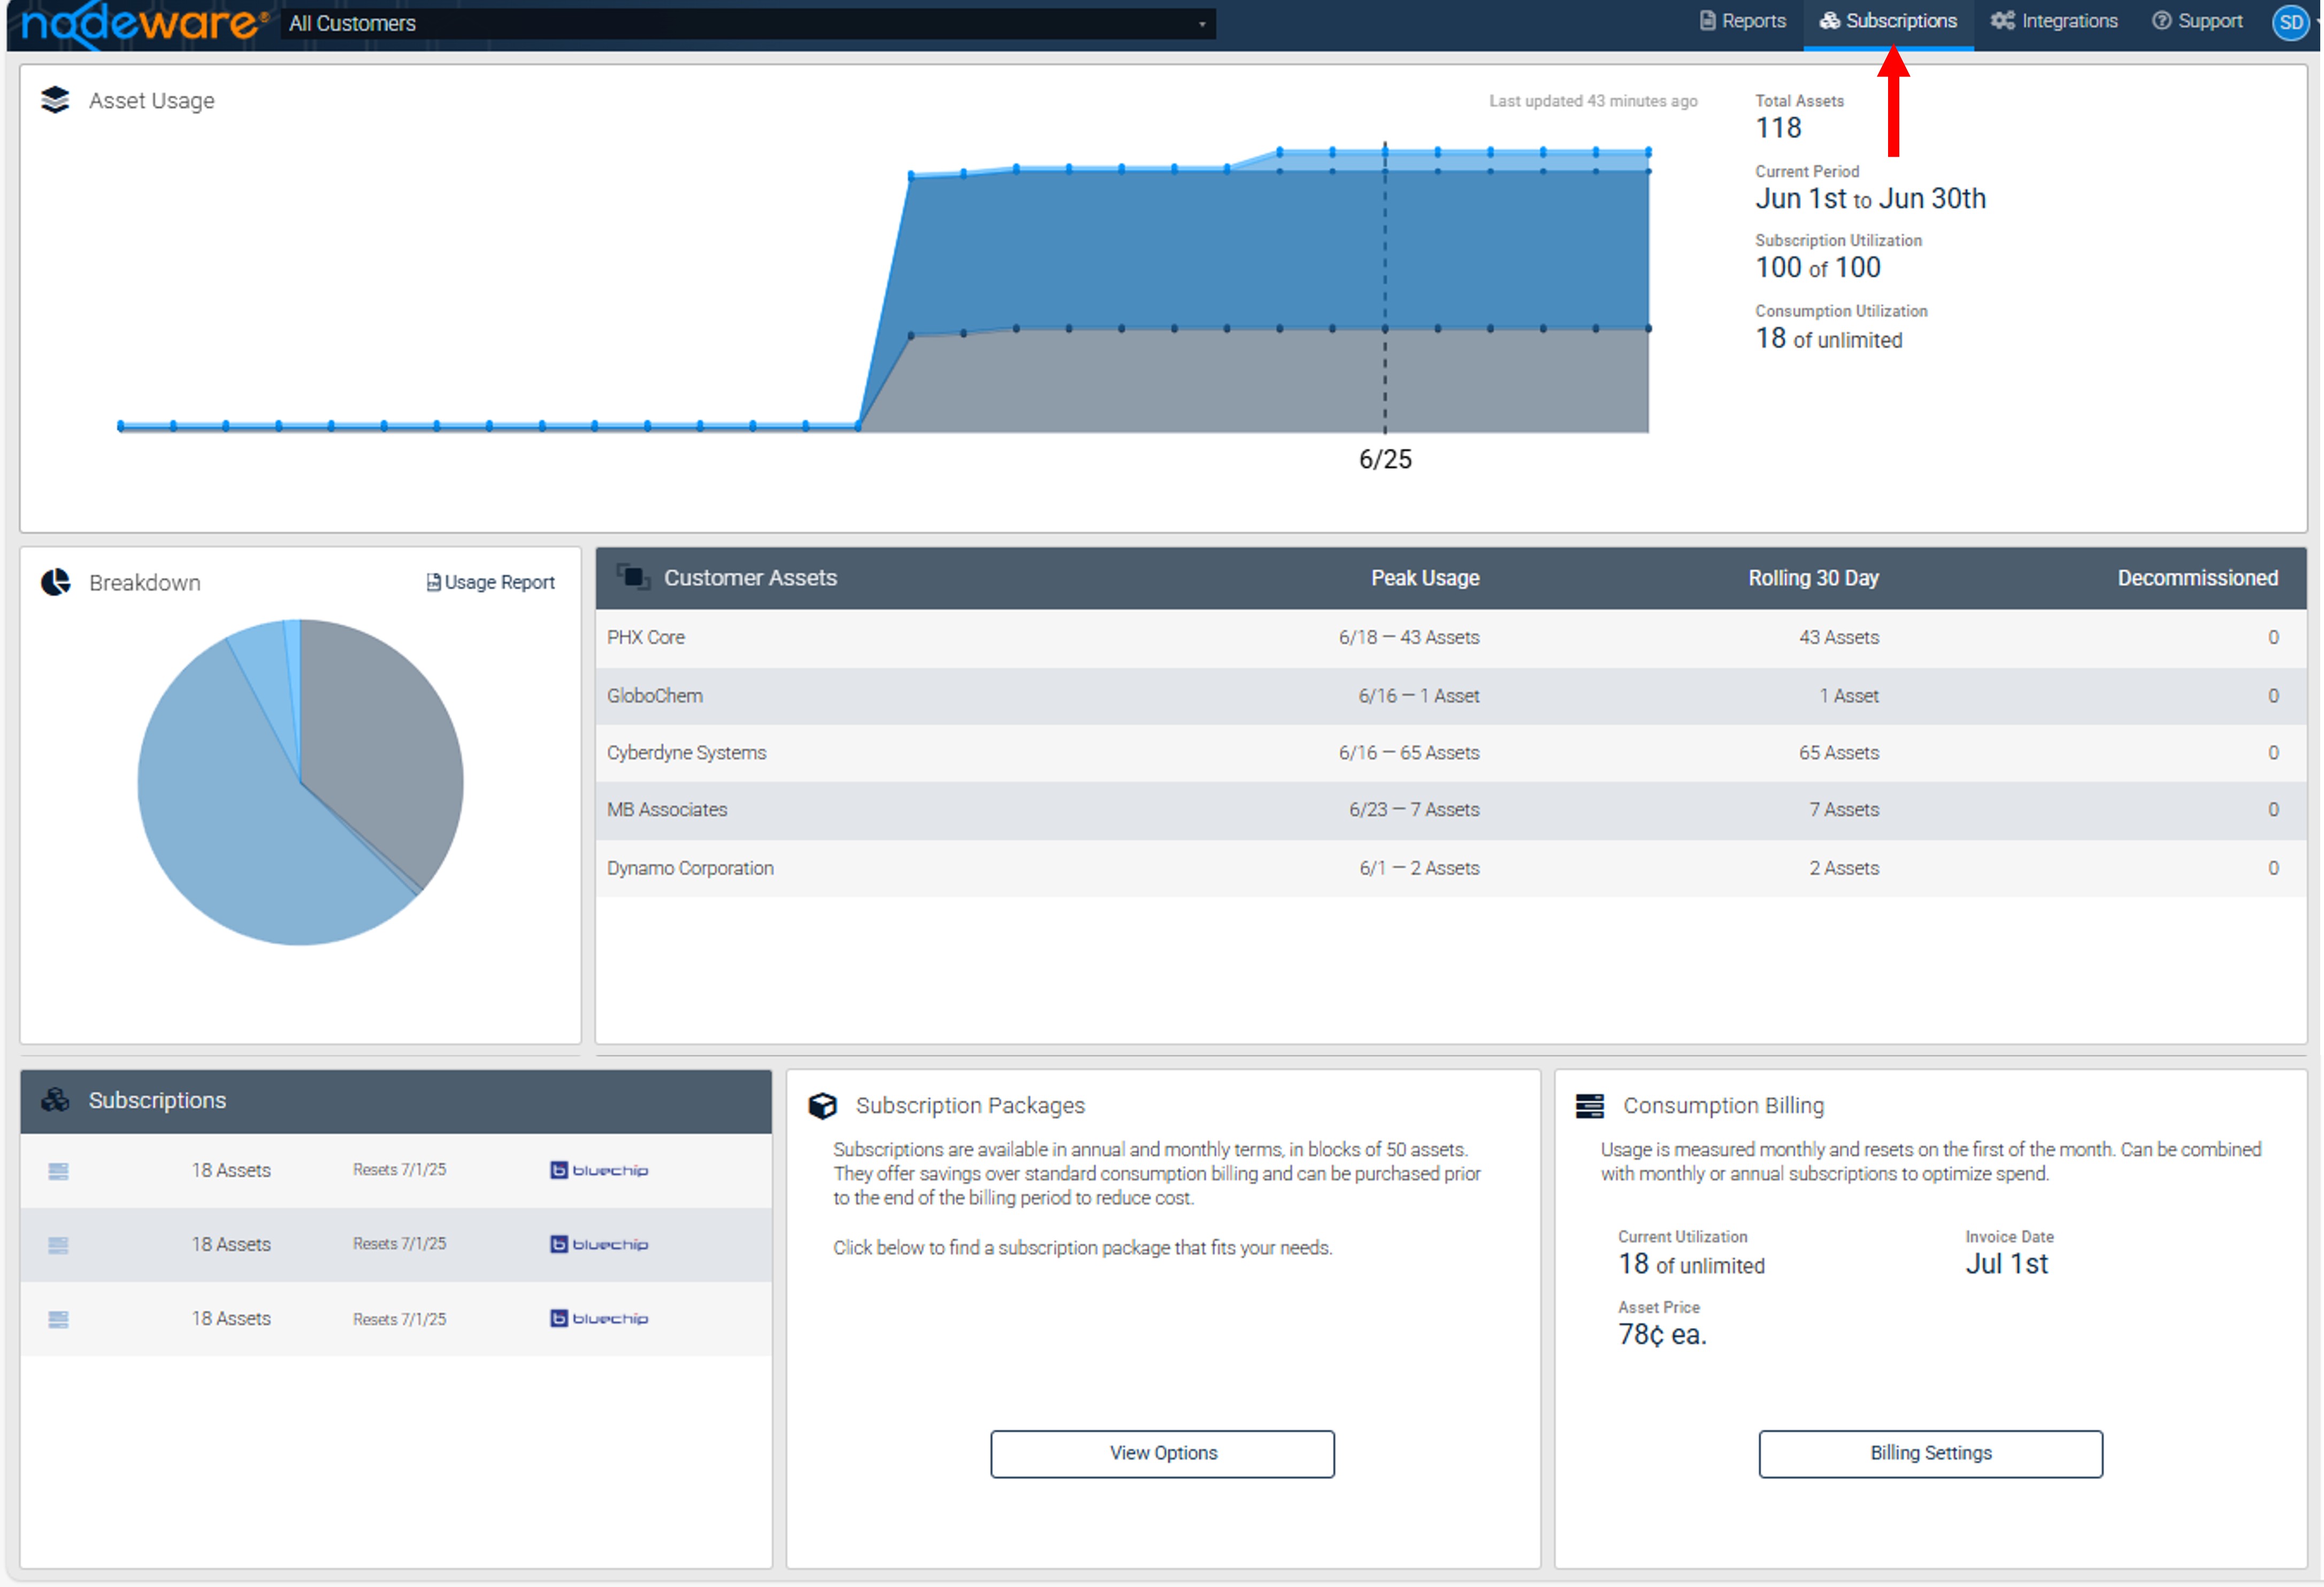
Task: Select the GloboChem customer row
Action: coord(1450,696)
